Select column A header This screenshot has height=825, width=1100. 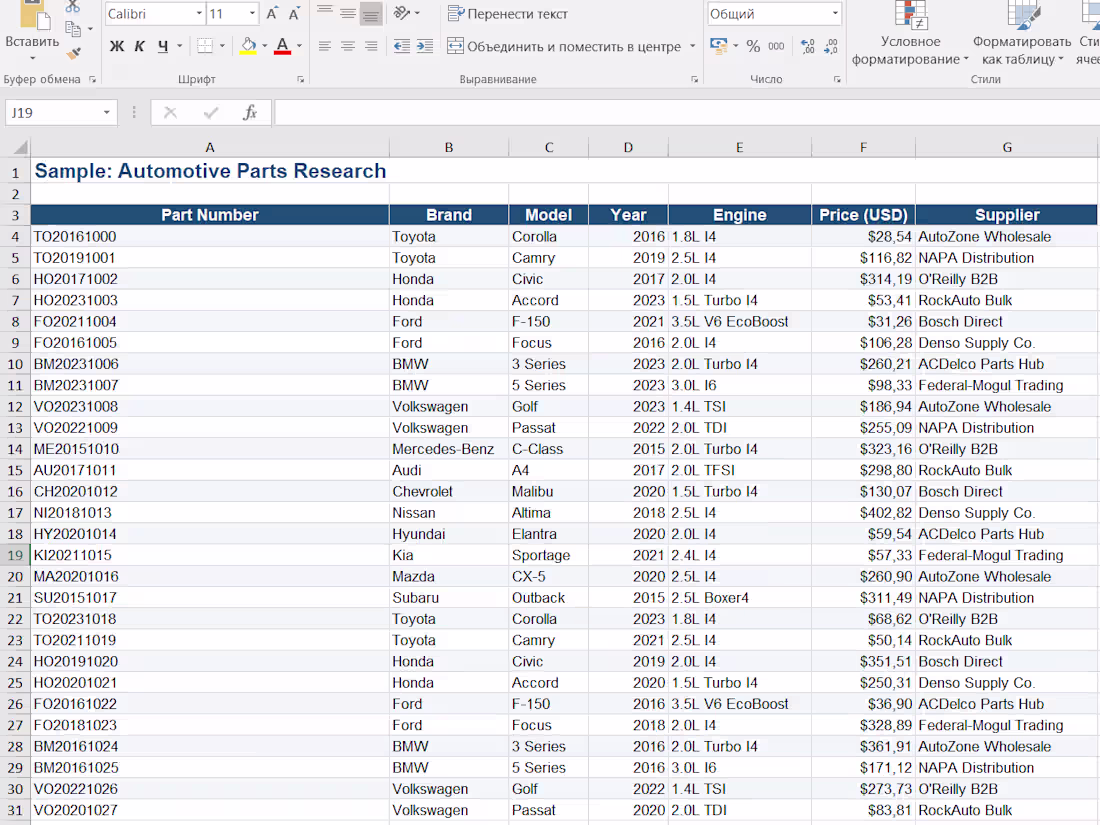210,147
